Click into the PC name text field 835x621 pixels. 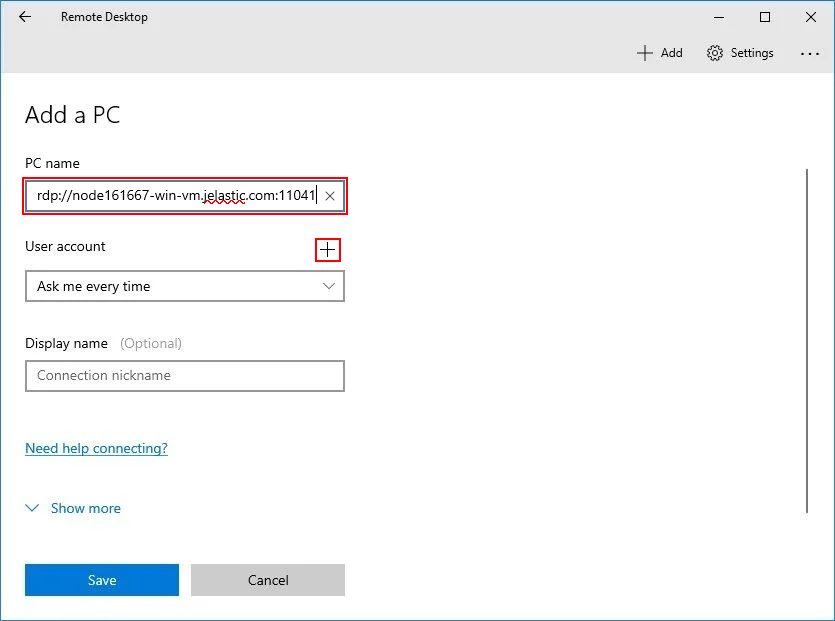click(x=185, y=196)
